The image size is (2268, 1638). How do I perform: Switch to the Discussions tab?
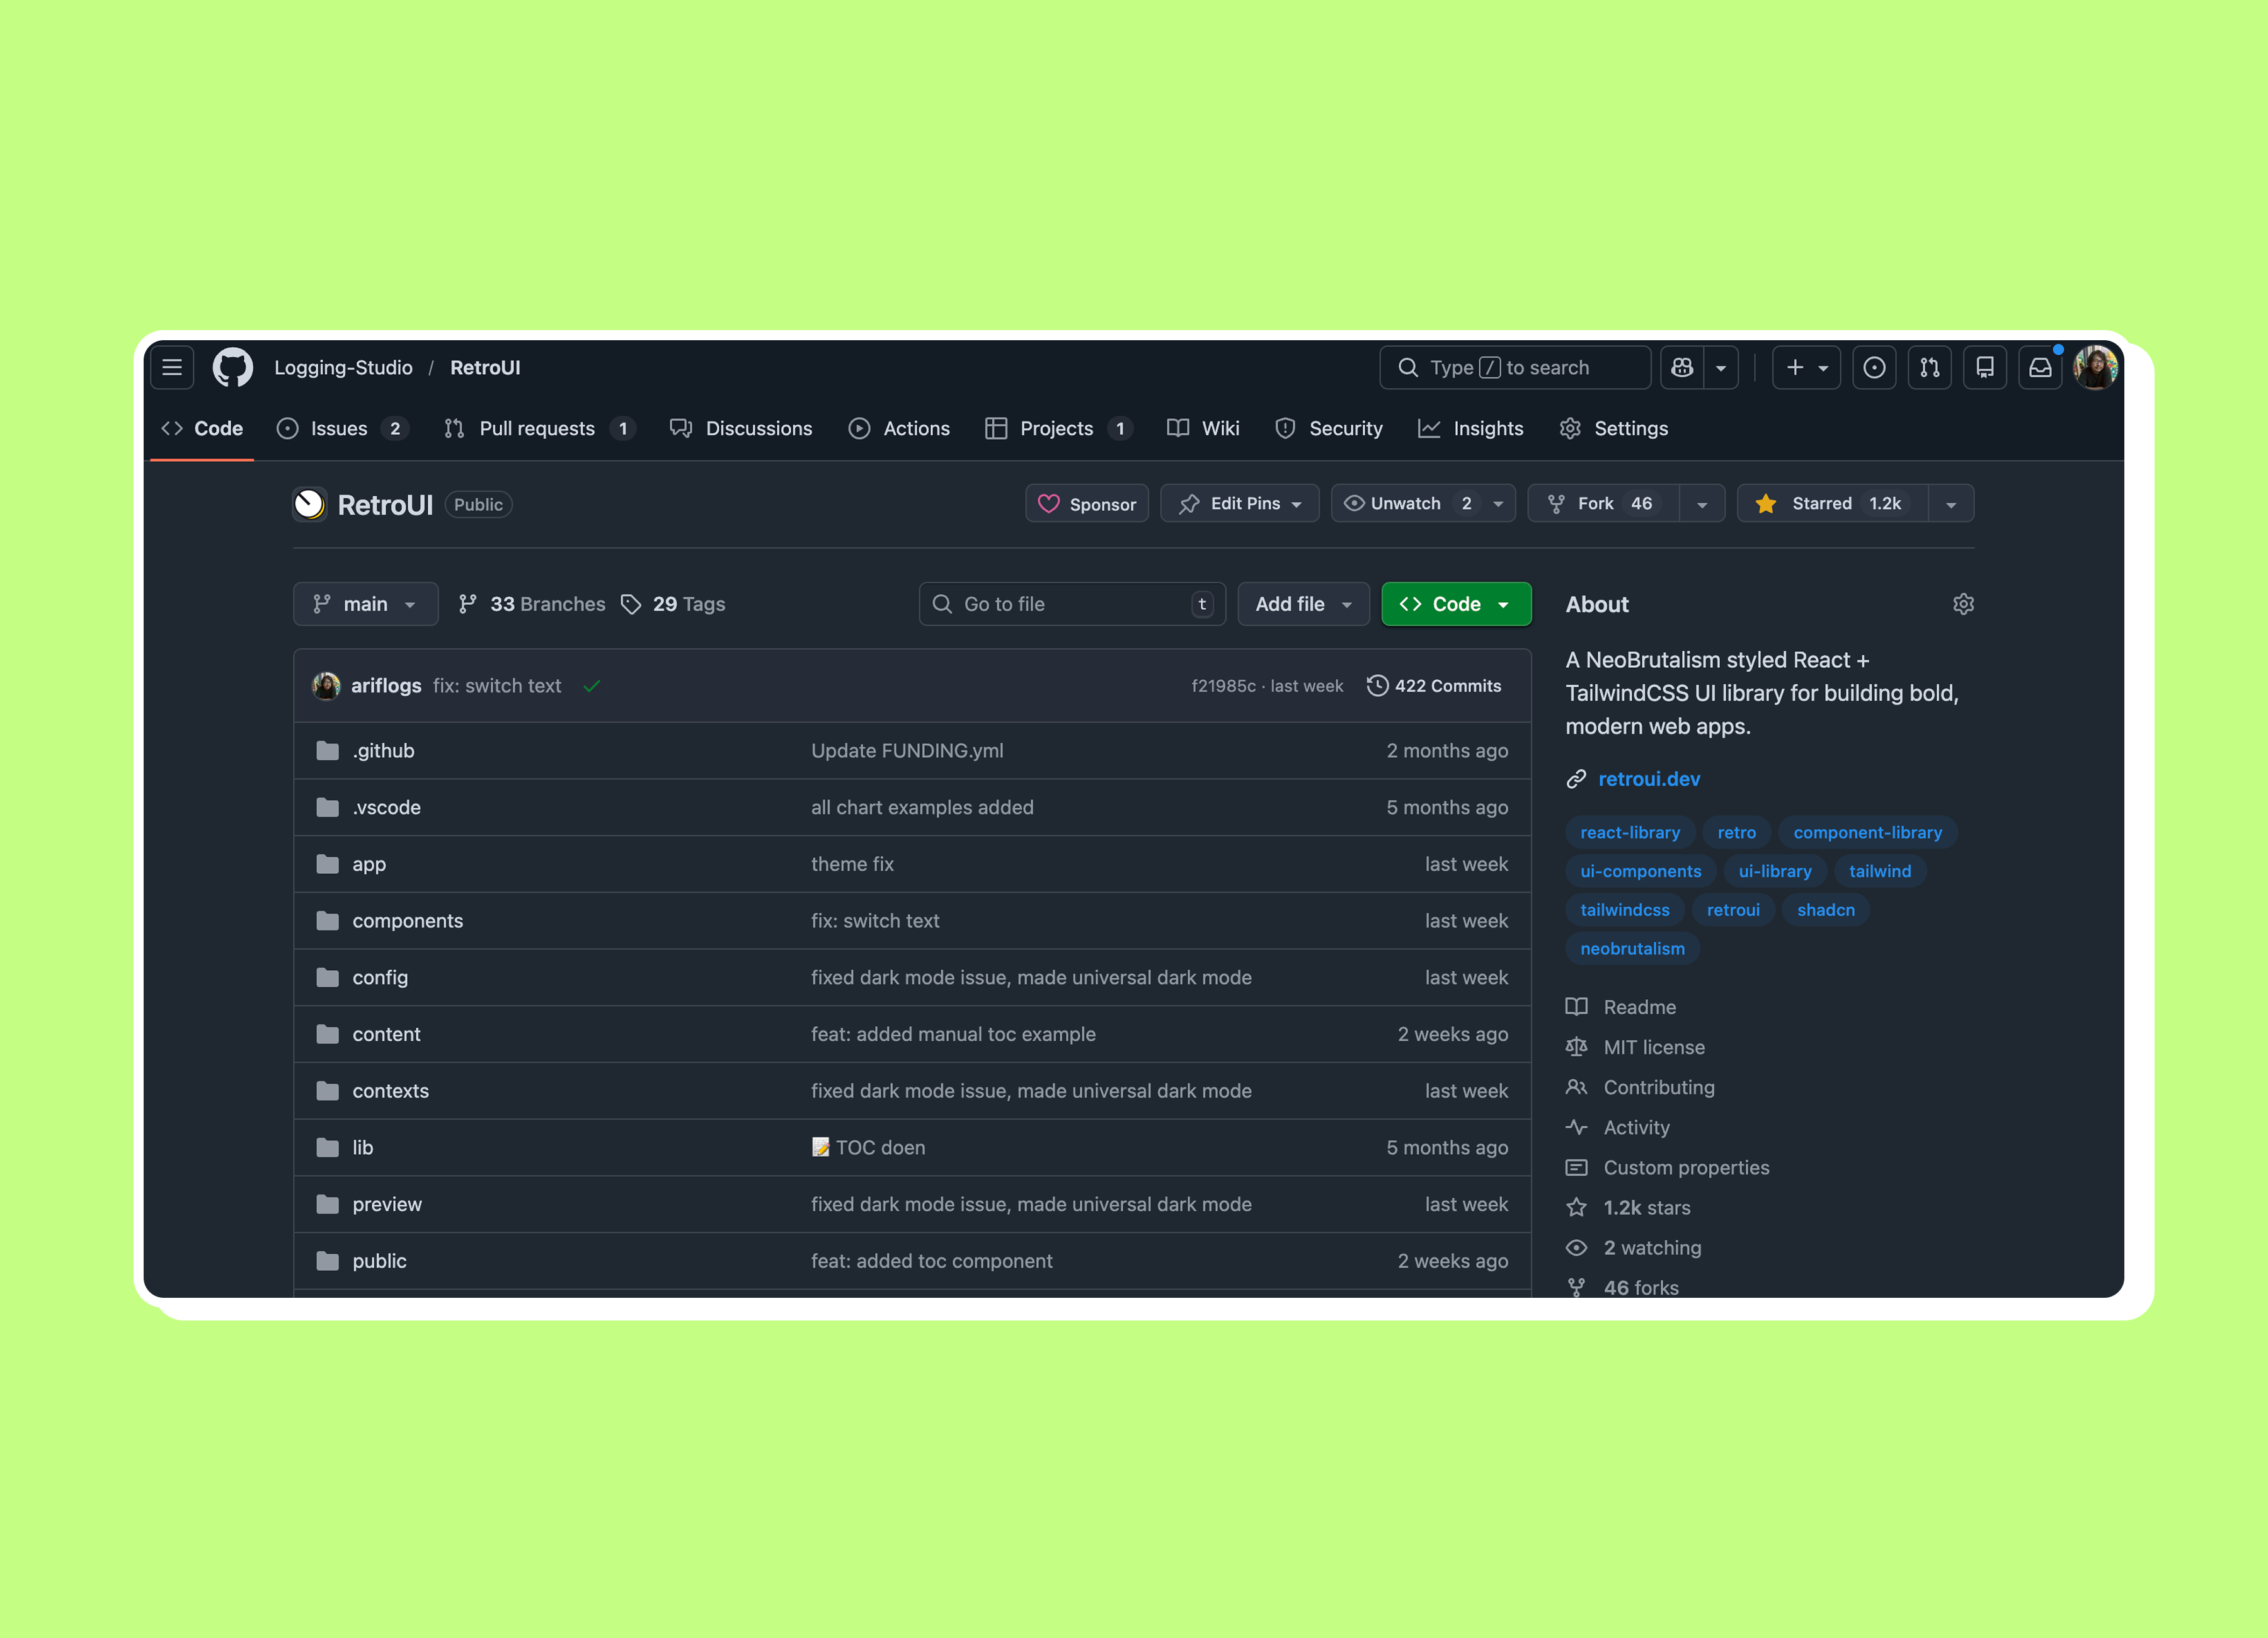click(x=741, y=428)
